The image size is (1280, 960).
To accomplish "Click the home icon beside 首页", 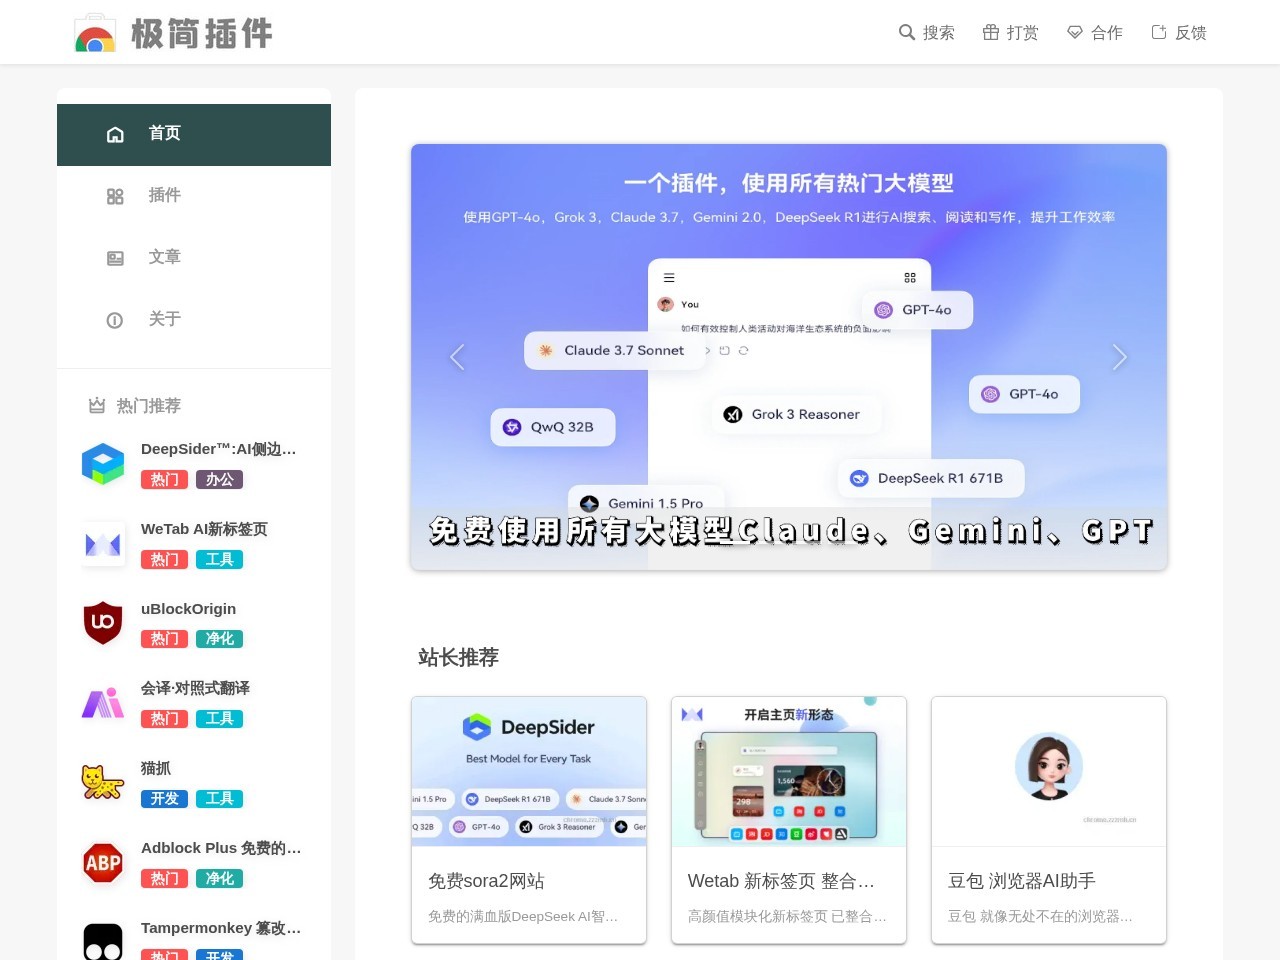I will tap(115, 134).
